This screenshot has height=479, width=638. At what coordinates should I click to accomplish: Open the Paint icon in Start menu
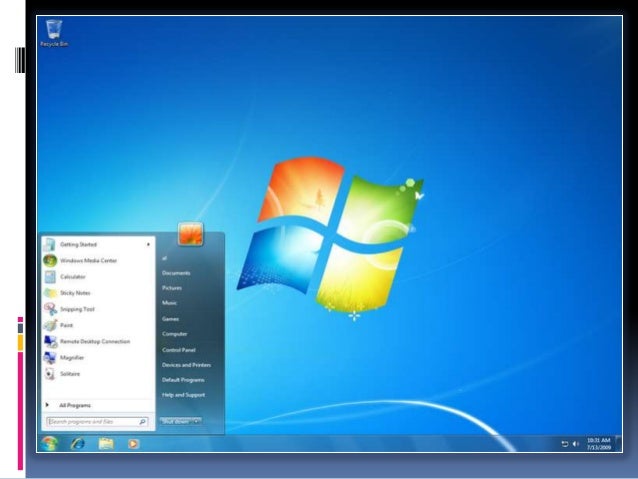tap(50, 325)
